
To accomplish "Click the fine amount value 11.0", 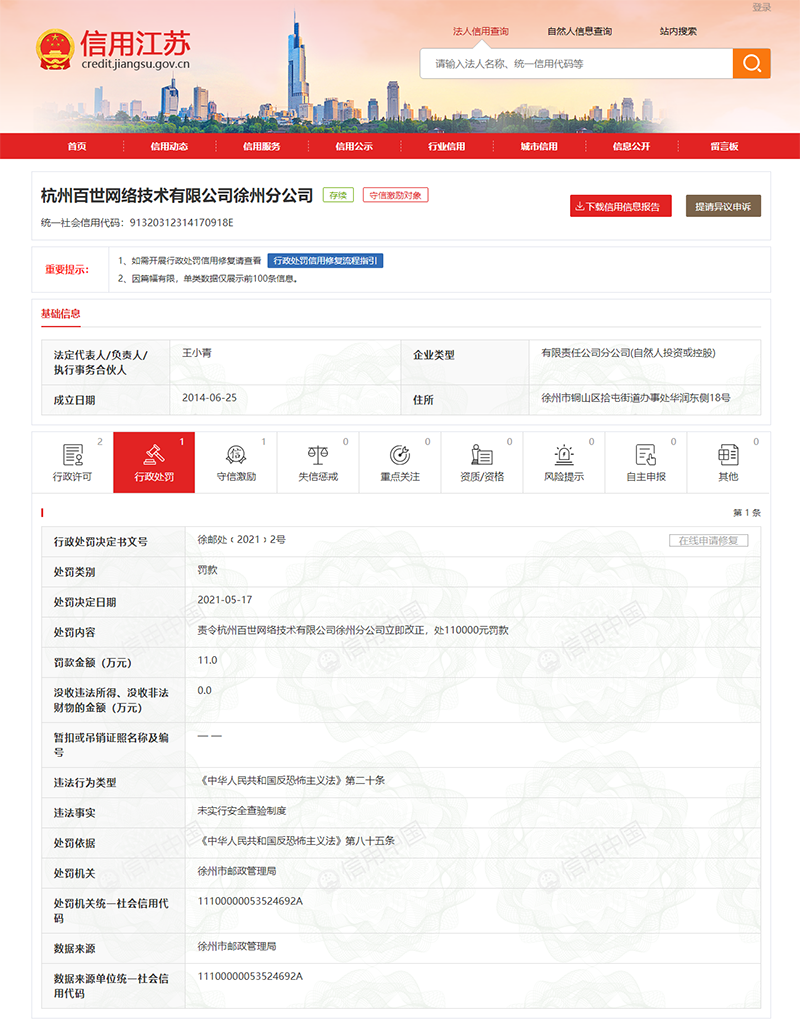I will point(207,660).
